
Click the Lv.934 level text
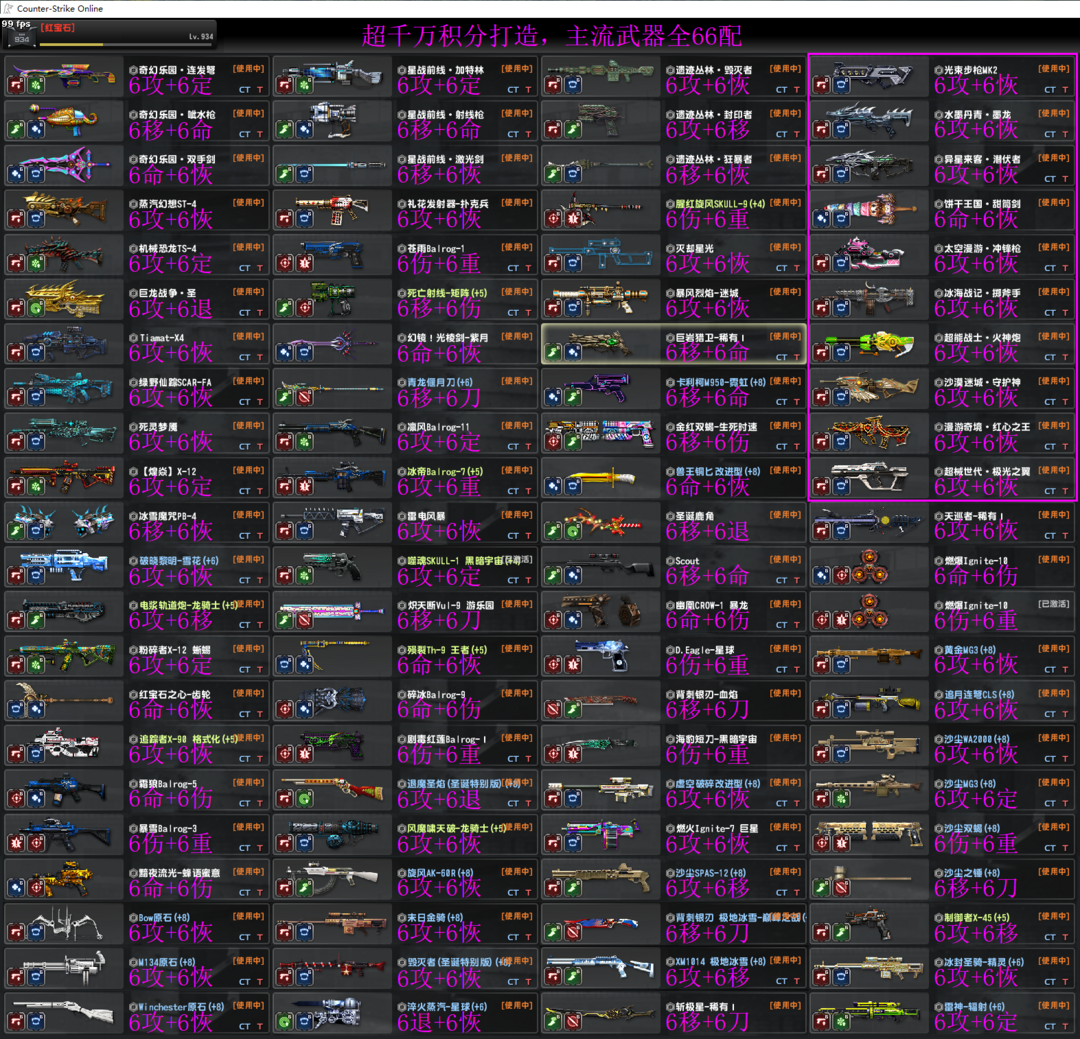pos(201,37)
